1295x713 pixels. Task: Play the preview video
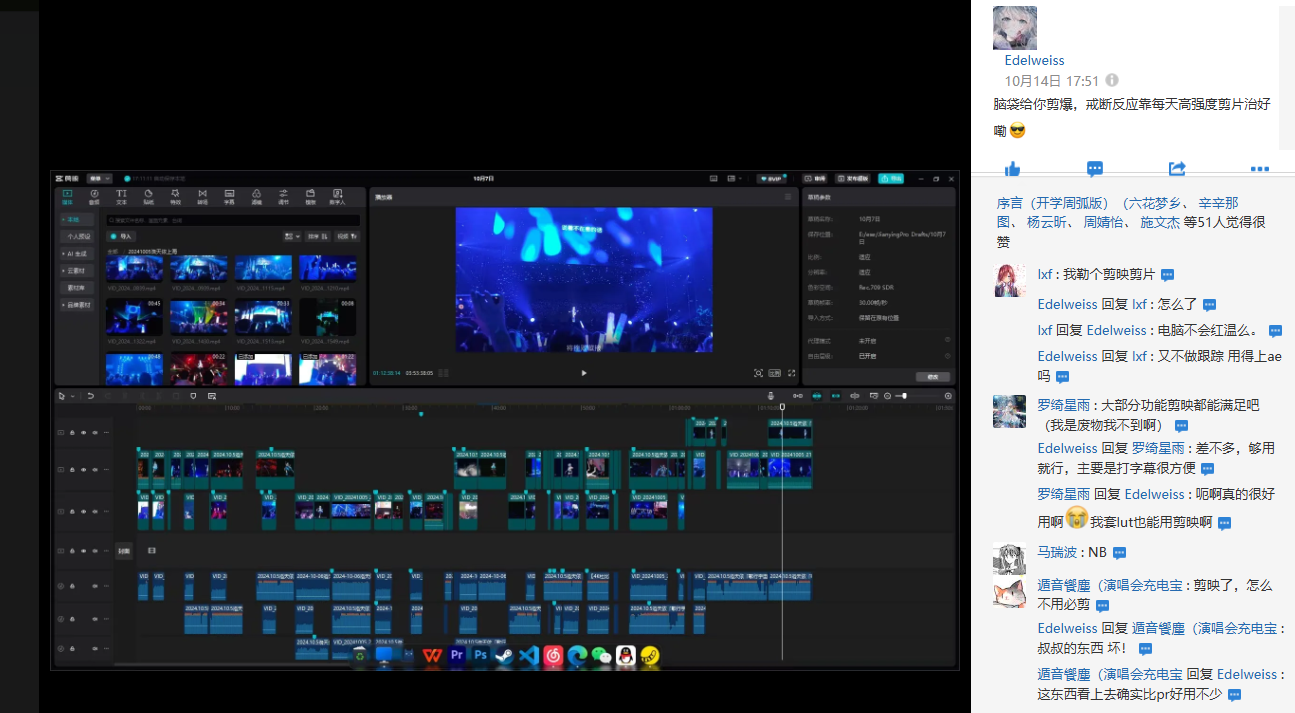[584, 373]
